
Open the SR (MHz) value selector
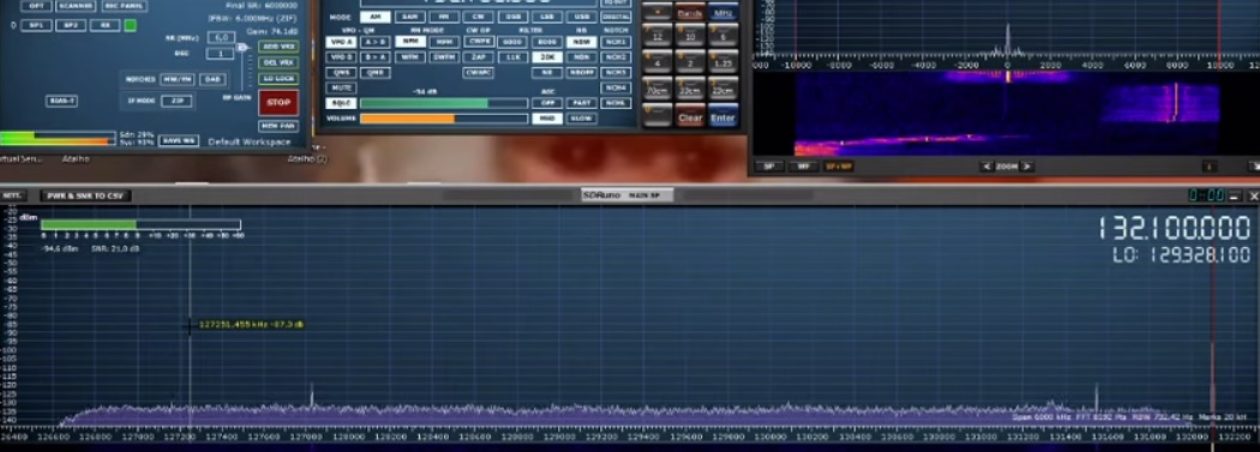coord(221,38)
